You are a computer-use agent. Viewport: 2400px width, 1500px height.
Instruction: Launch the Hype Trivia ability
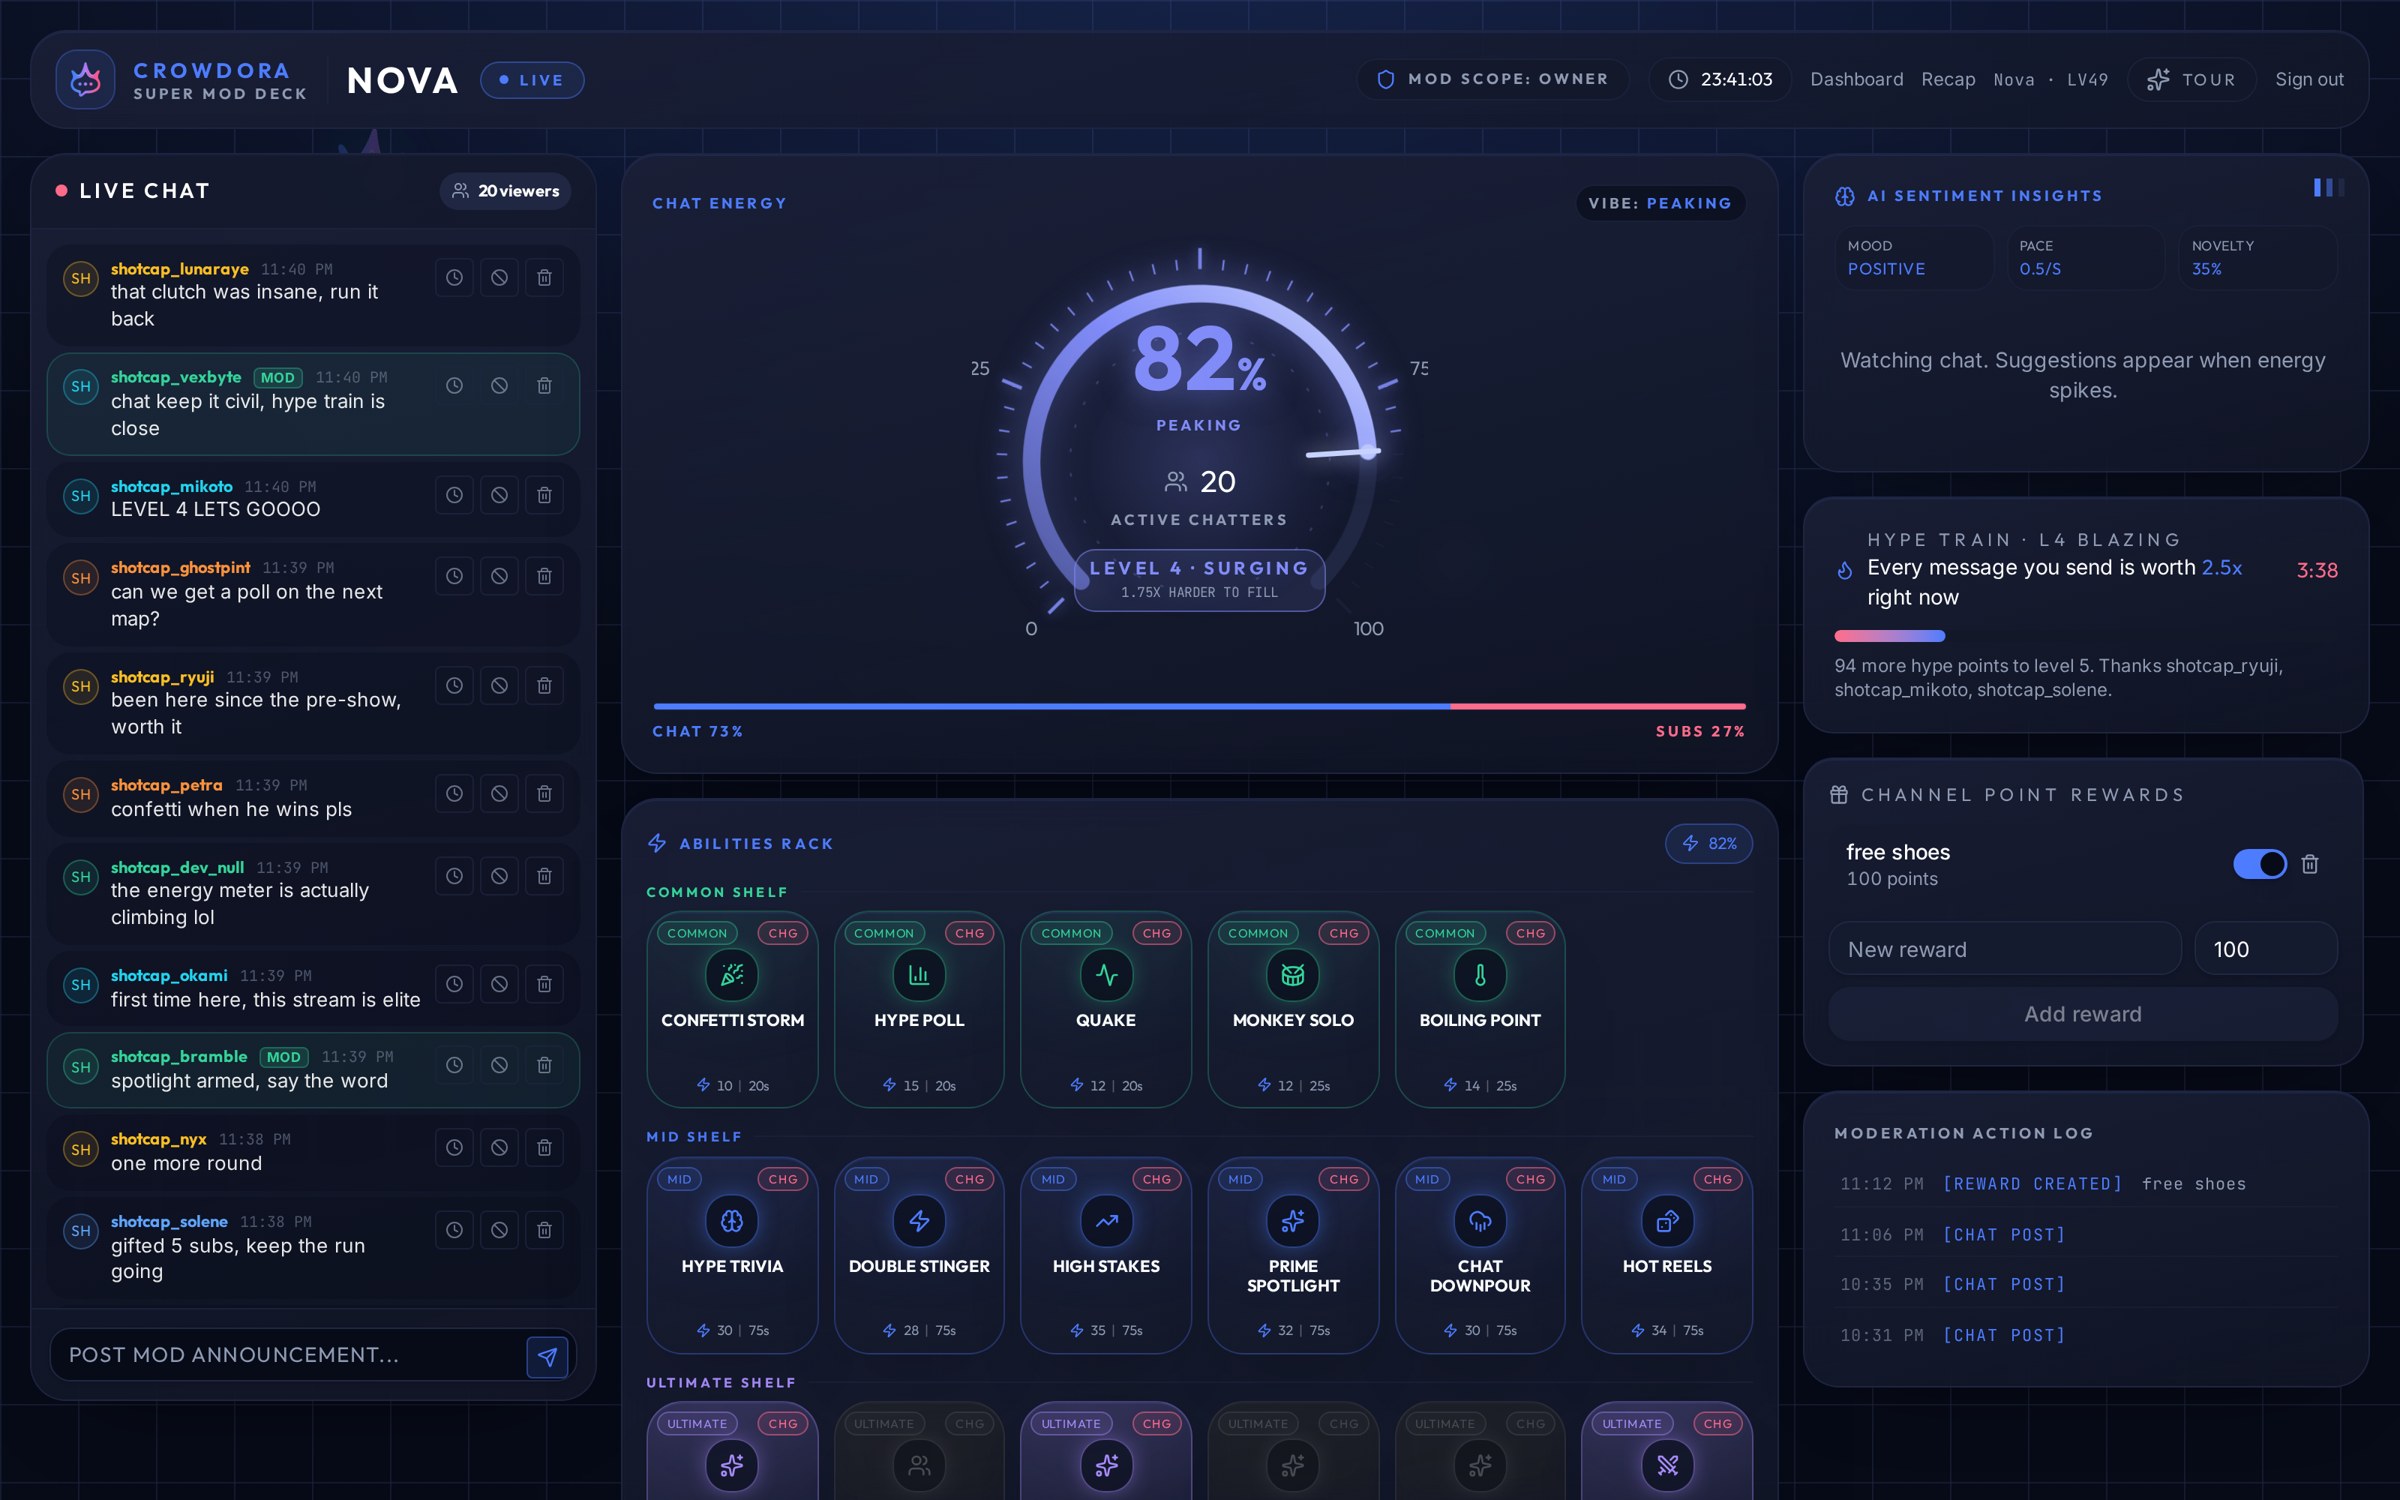pyautogui.click(x=732, y=1255)
